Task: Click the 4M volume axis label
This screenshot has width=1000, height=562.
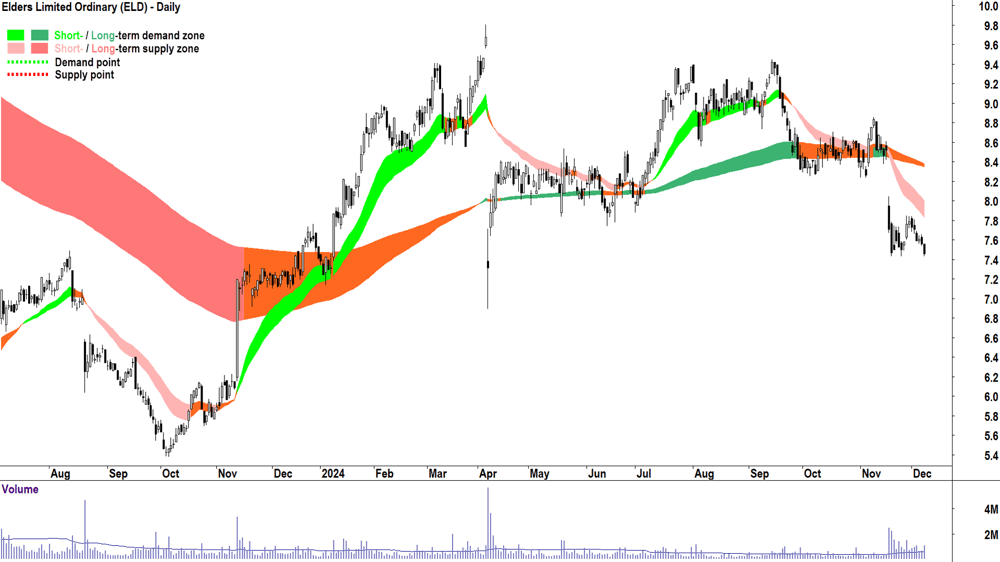Action: pyautogui.click(x=991, y=509)
